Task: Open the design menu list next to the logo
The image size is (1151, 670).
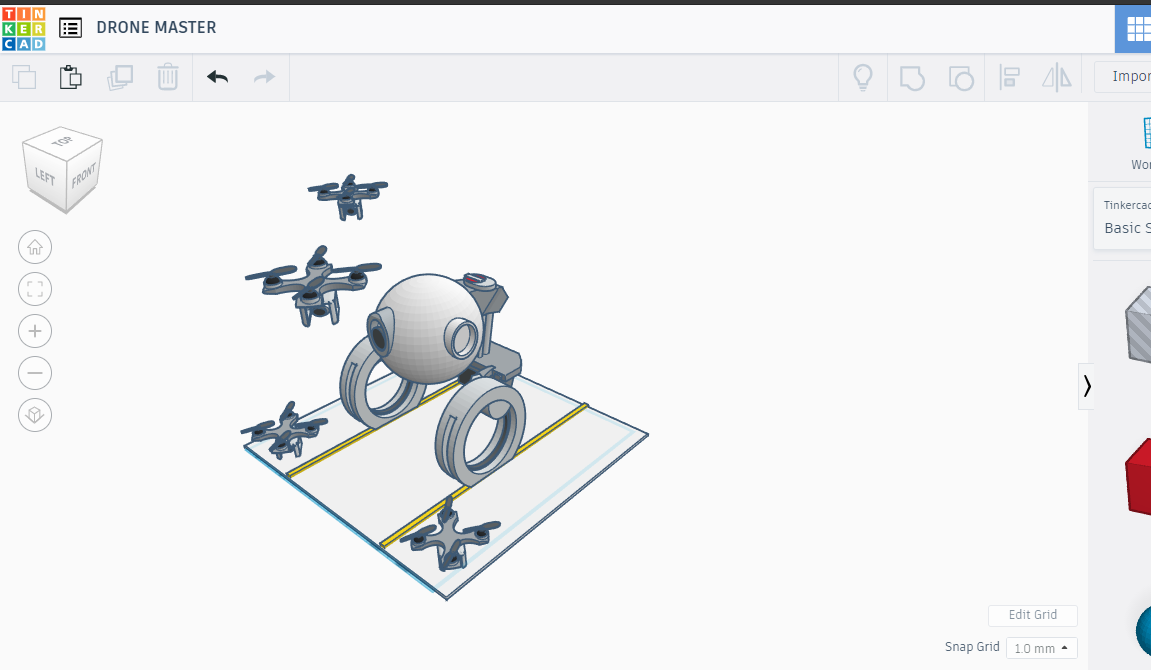Action: [70, 27]
